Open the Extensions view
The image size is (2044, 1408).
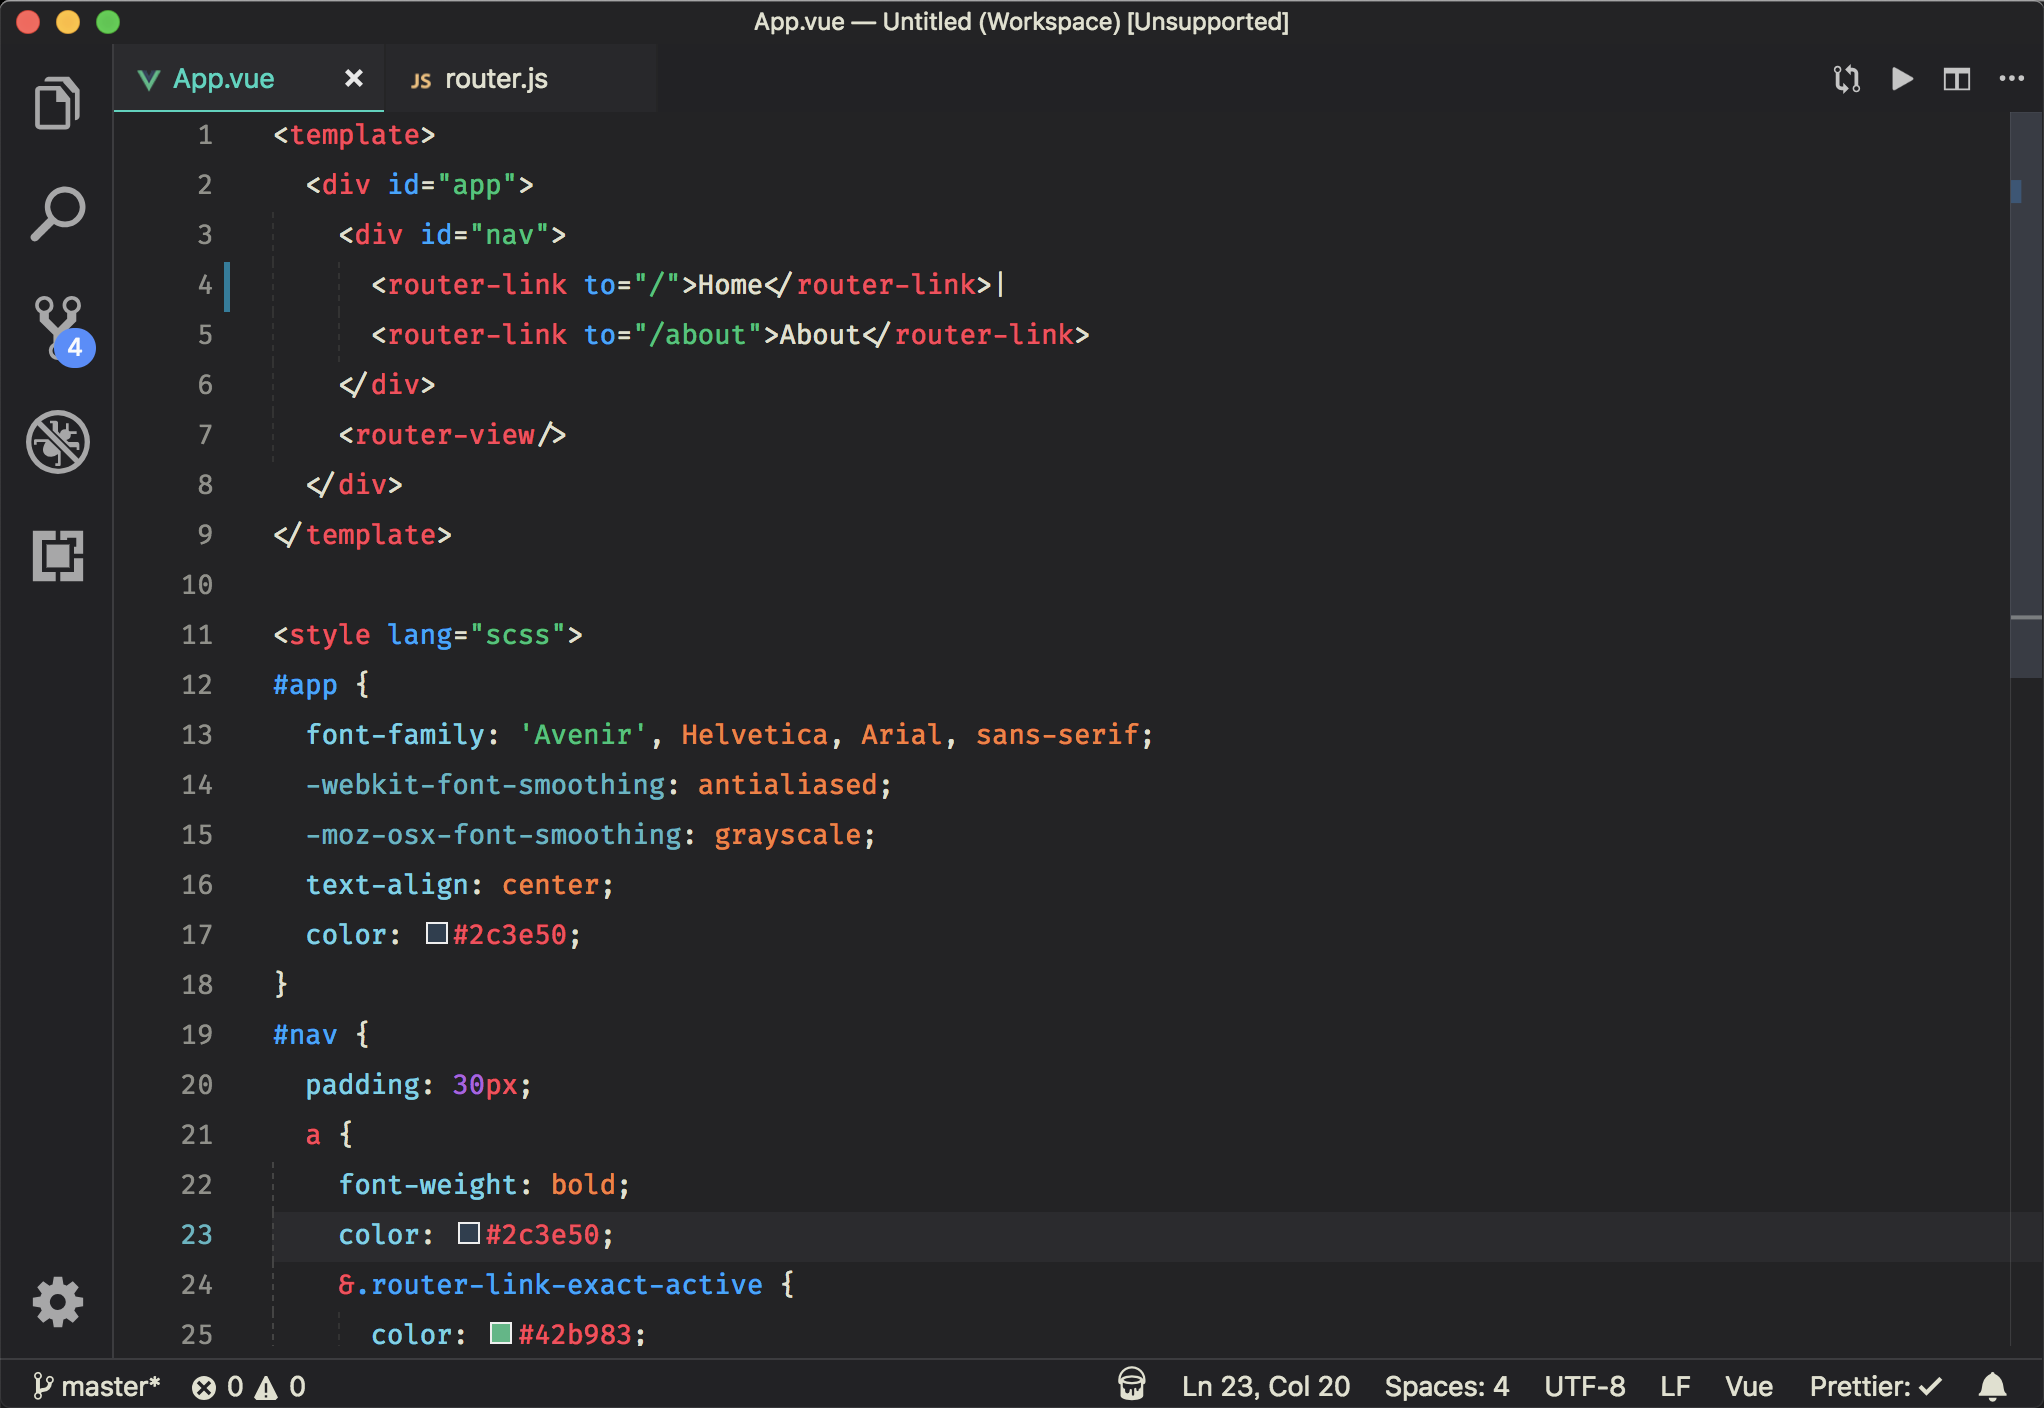[x=57, y=555]
